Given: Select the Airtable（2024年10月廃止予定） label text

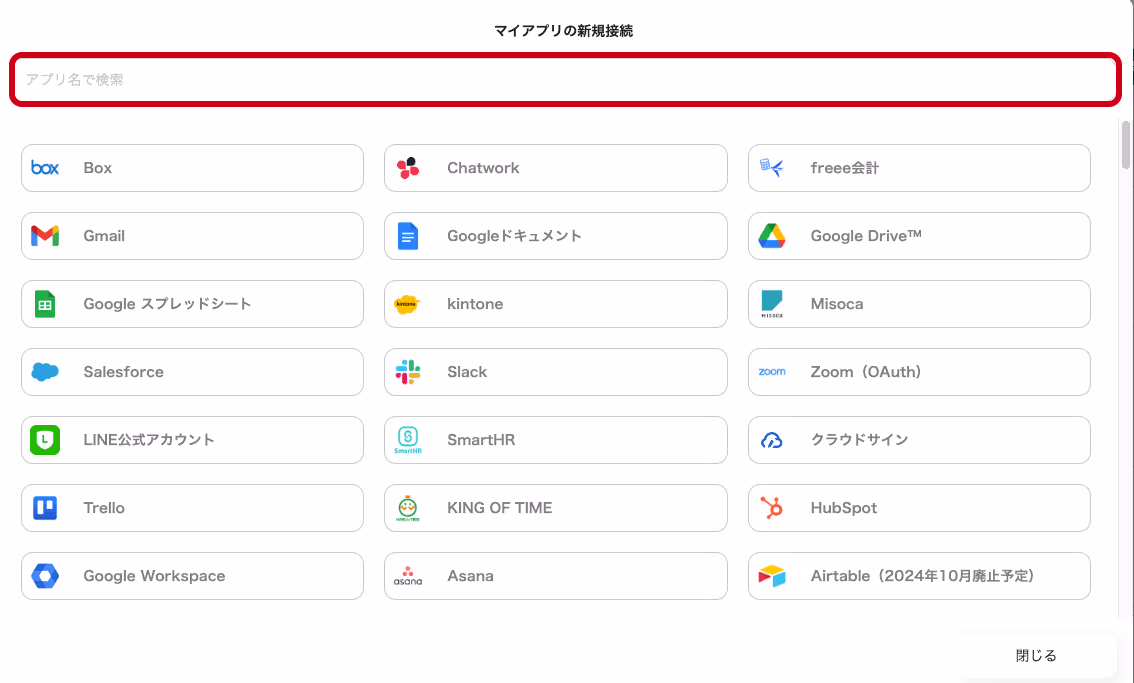Looking at the screenshot, I should [x=923, y=576].
